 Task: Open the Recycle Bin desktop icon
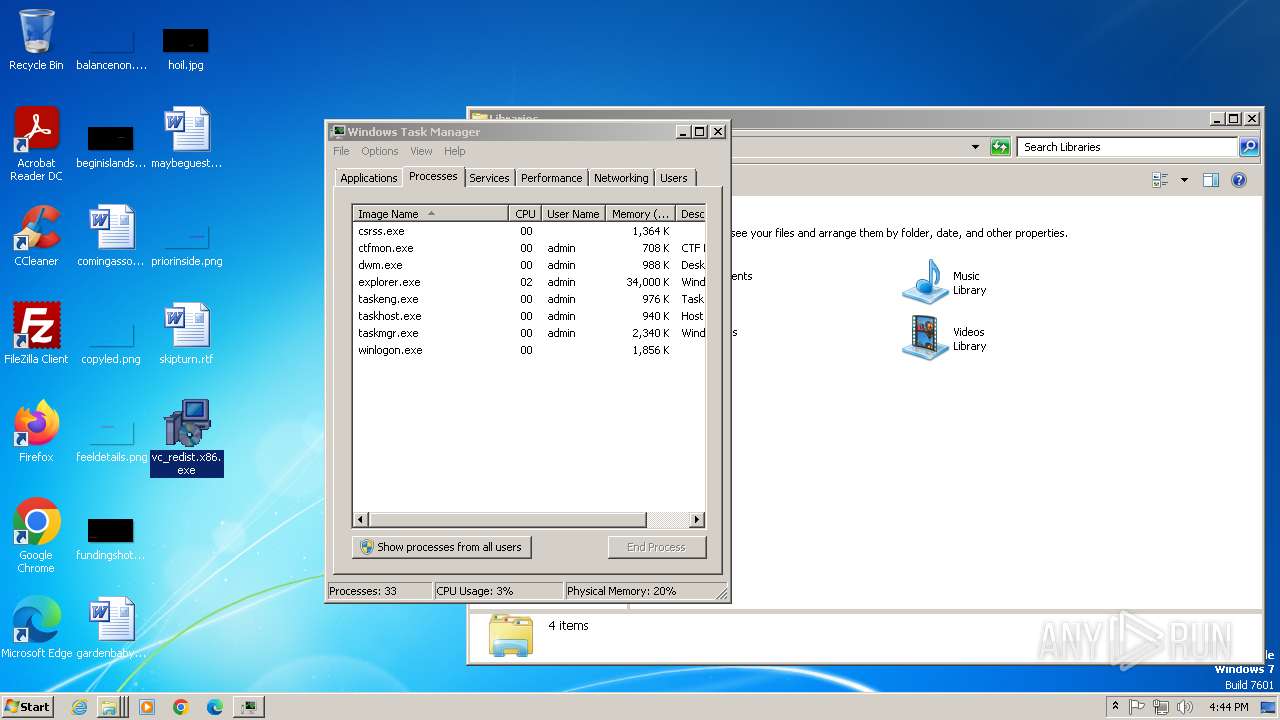click(x=36, y=40)
